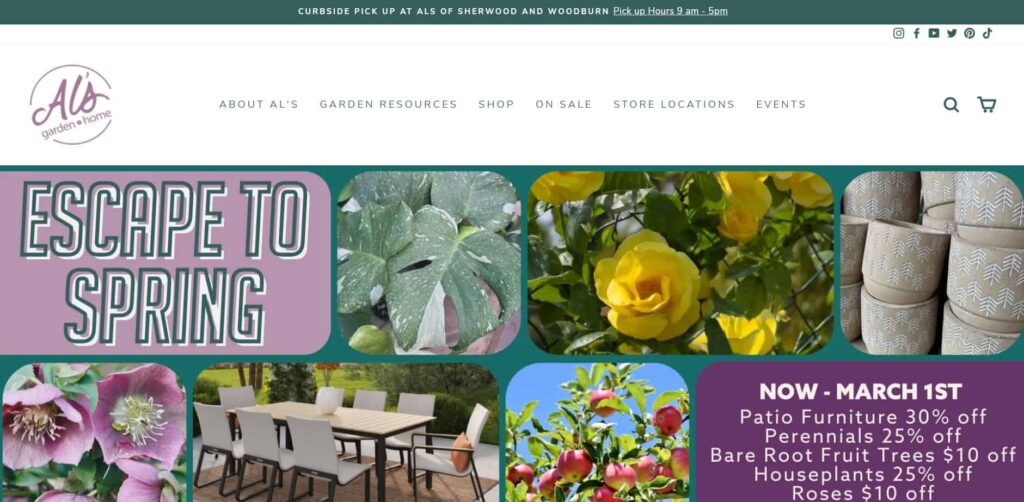
Task: Follow Pick up Hours 9am-5pm link
Action: click(670, 11)
